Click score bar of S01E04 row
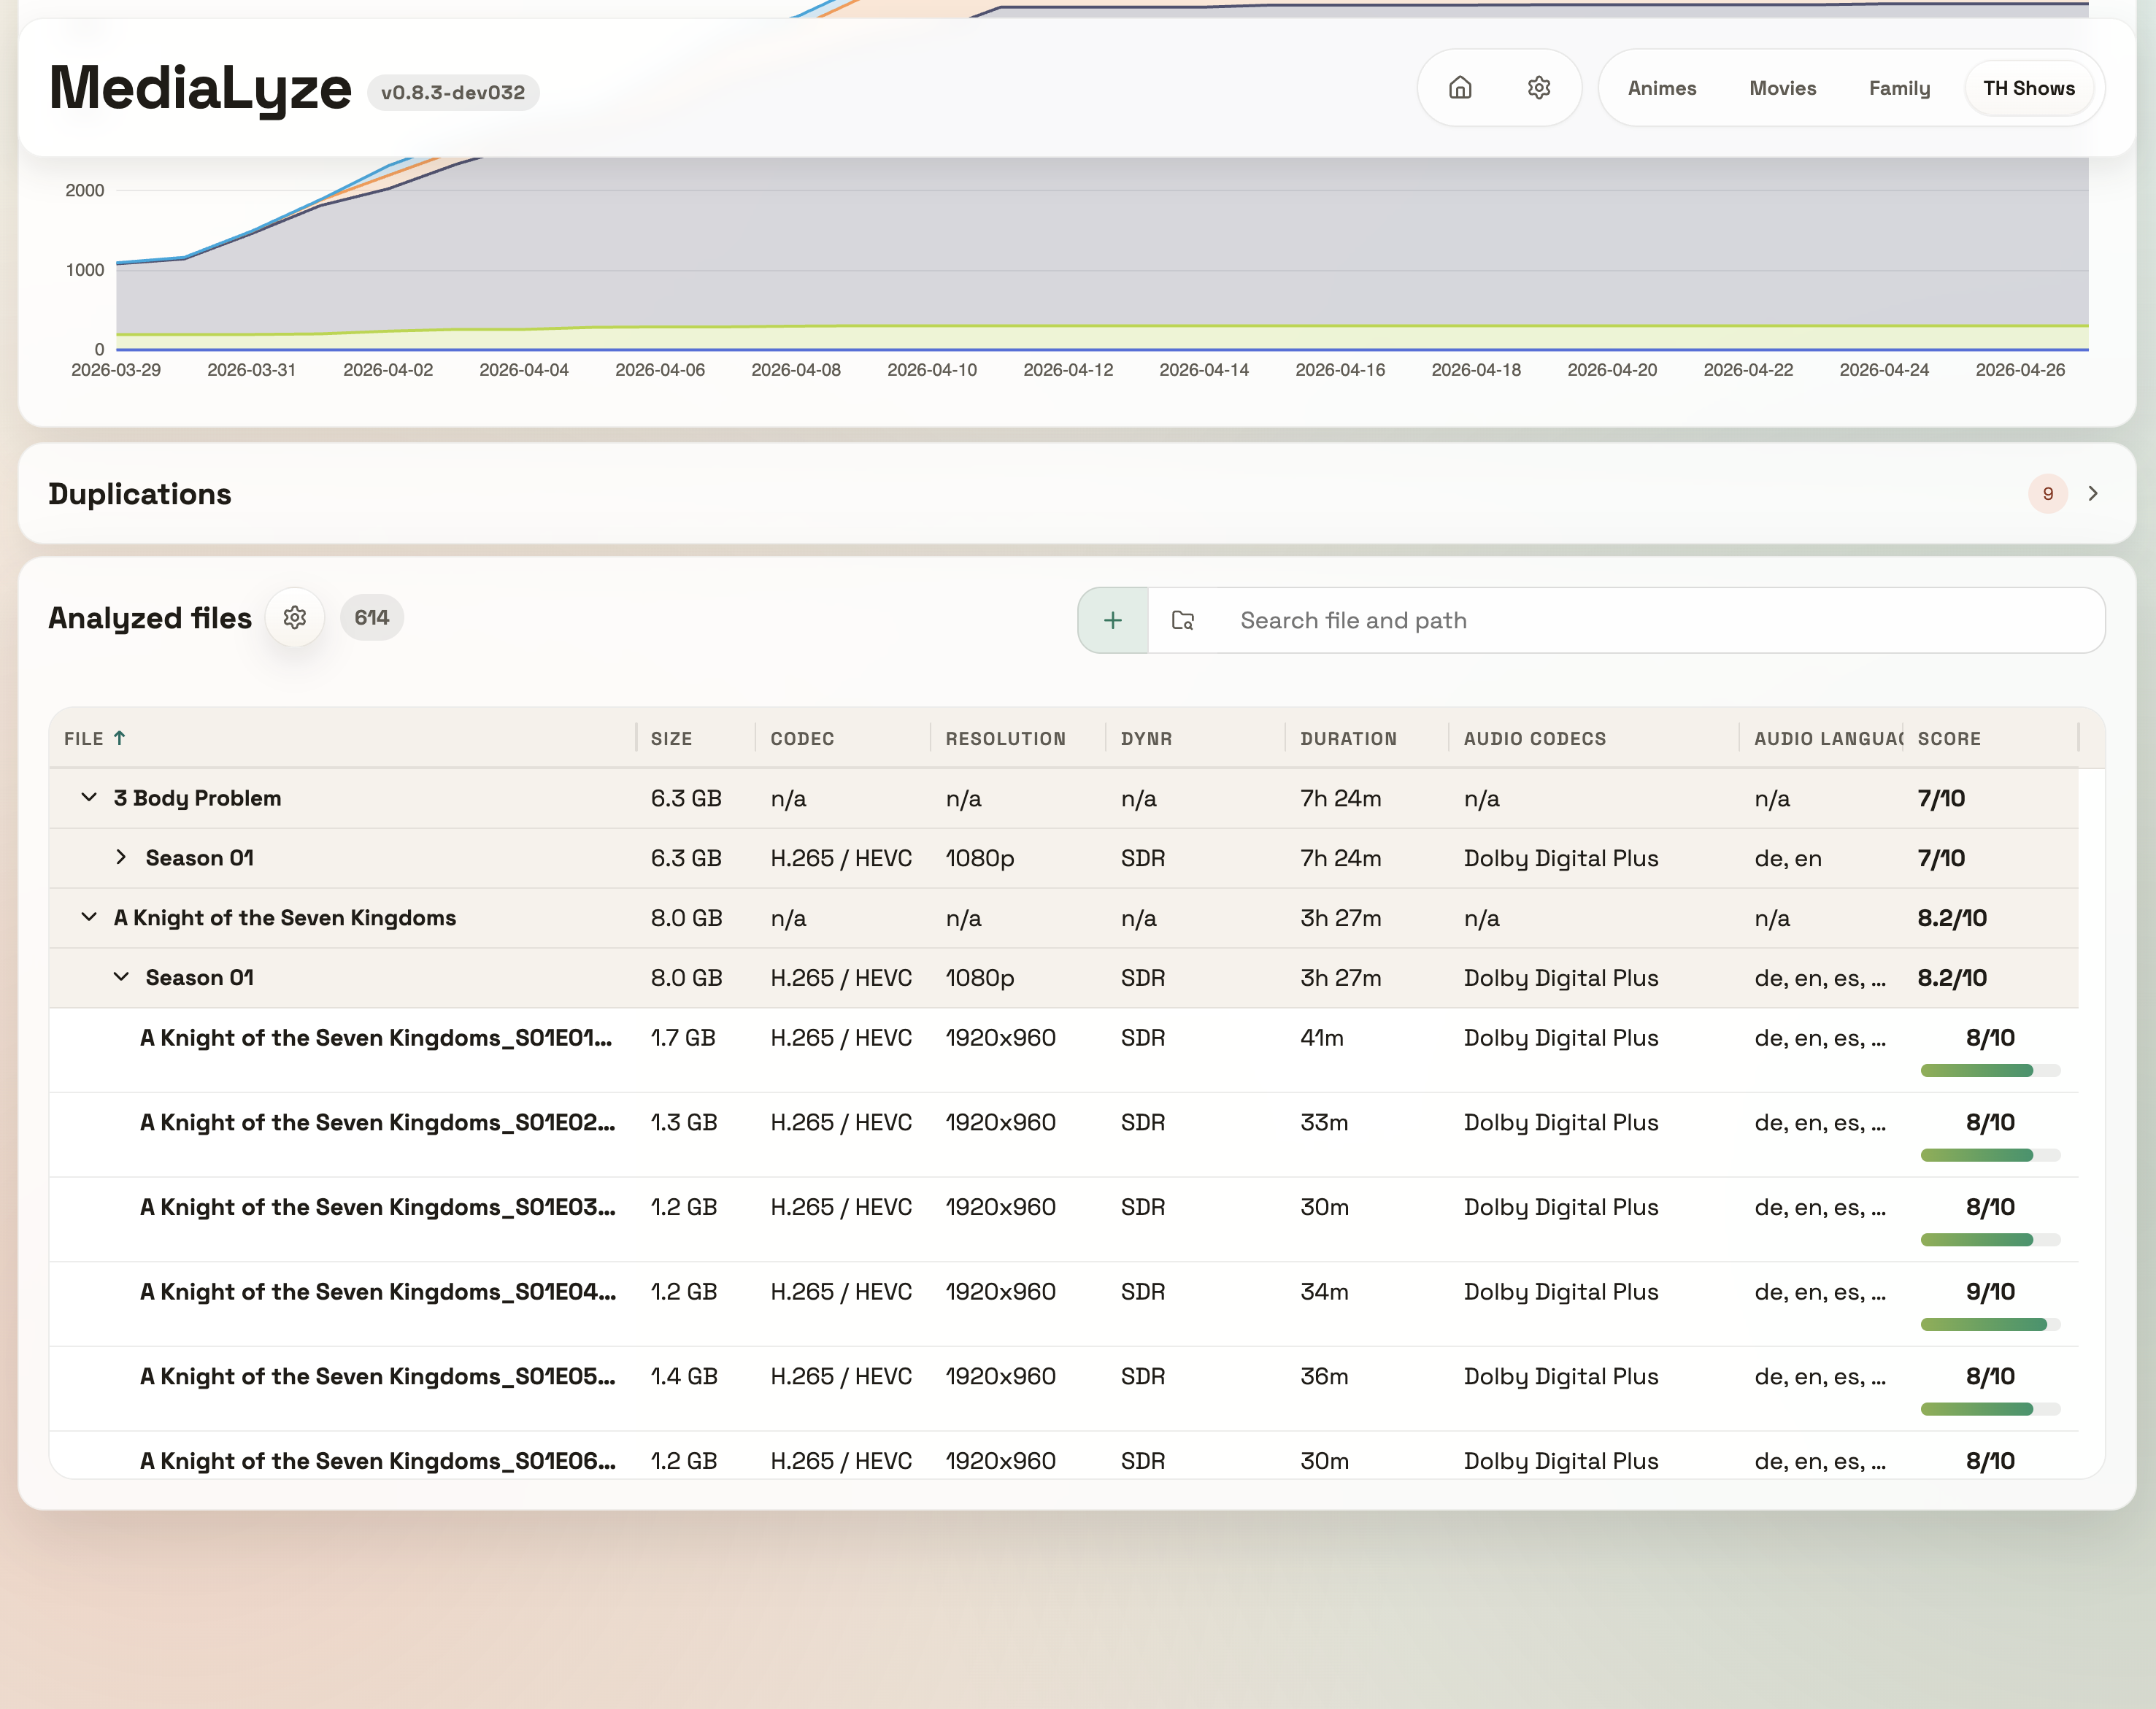Image resolution: width=2156 pixels, height=1709 pixels. (1990, 1325)
